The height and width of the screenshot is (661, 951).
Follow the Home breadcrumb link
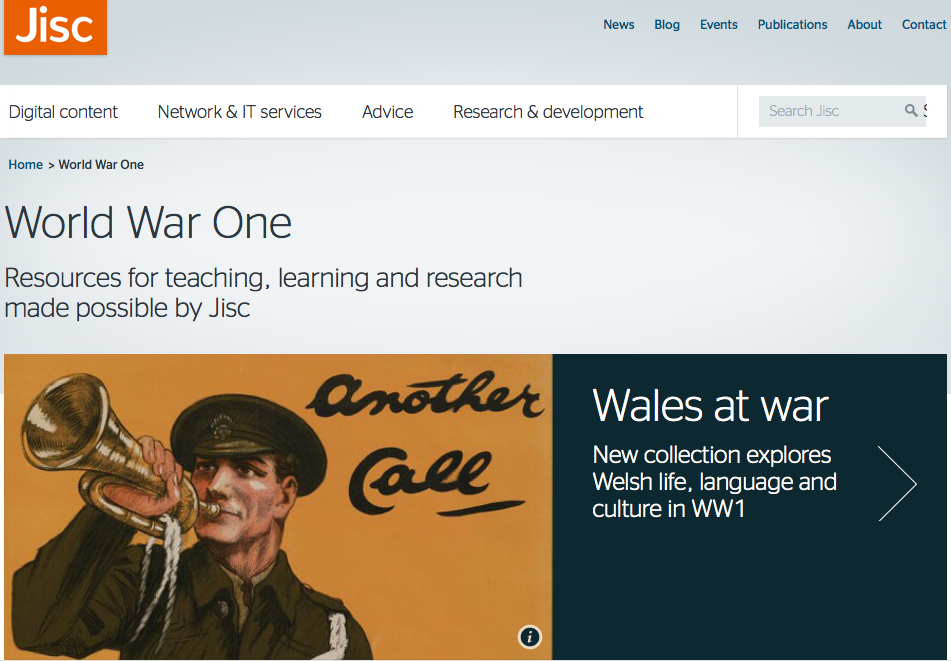tap(25, 165)
